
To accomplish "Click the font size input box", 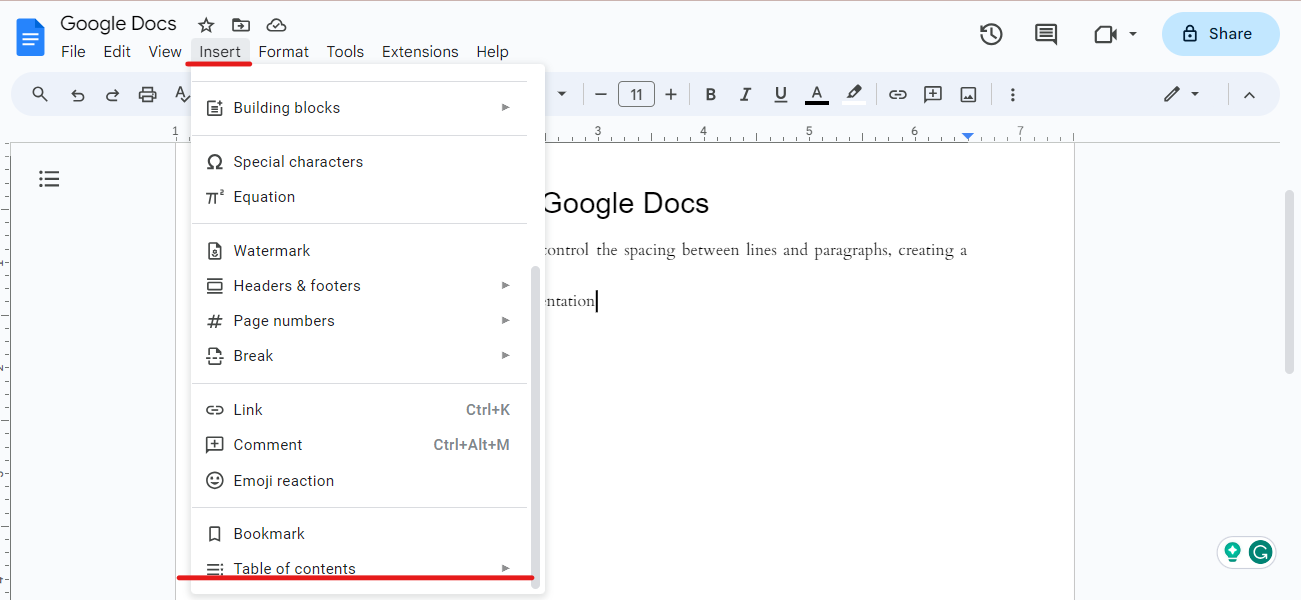I will 636,95.
